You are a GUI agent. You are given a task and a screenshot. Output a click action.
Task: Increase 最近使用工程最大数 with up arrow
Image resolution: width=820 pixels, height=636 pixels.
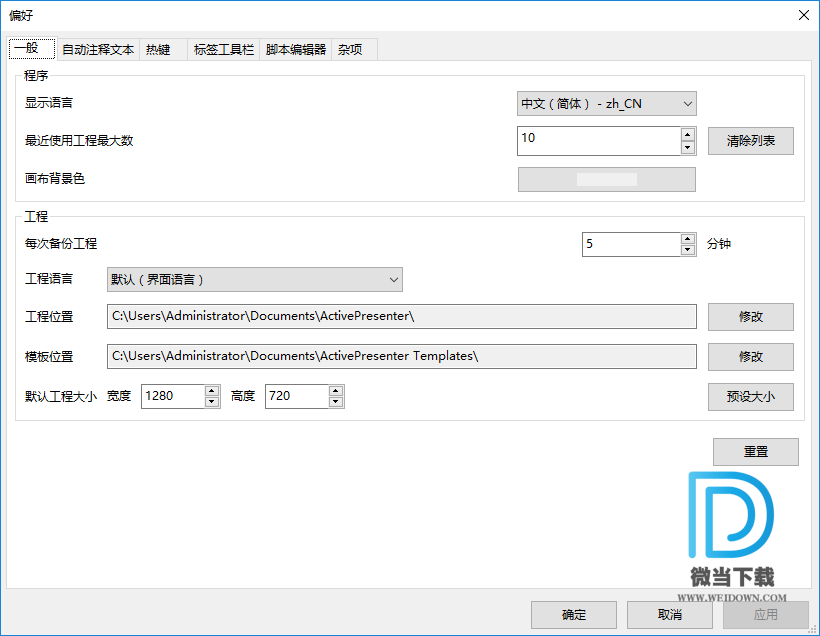tap(688, 134)
